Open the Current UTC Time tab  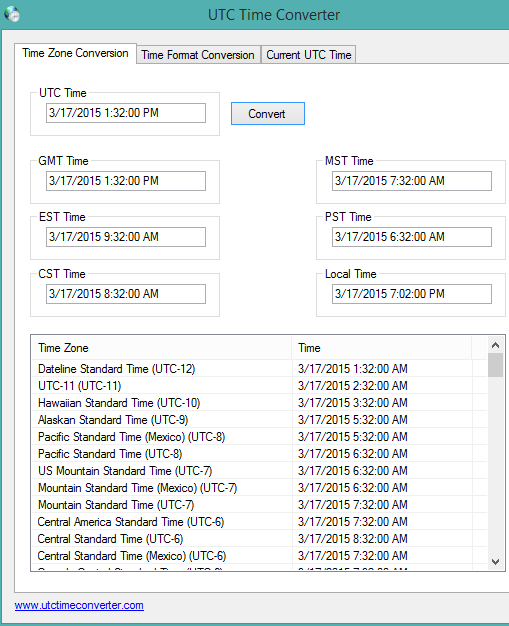point(309,55)
